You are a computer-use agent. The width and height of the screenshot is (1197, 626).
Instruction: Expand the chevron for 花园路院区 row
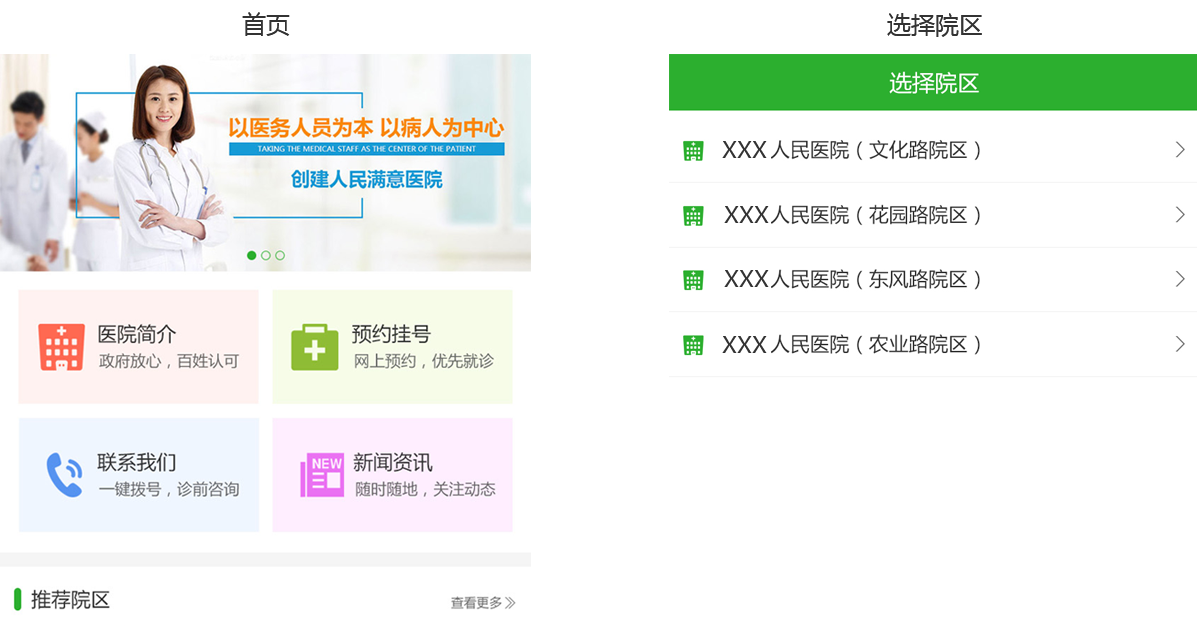point(1180,215)
